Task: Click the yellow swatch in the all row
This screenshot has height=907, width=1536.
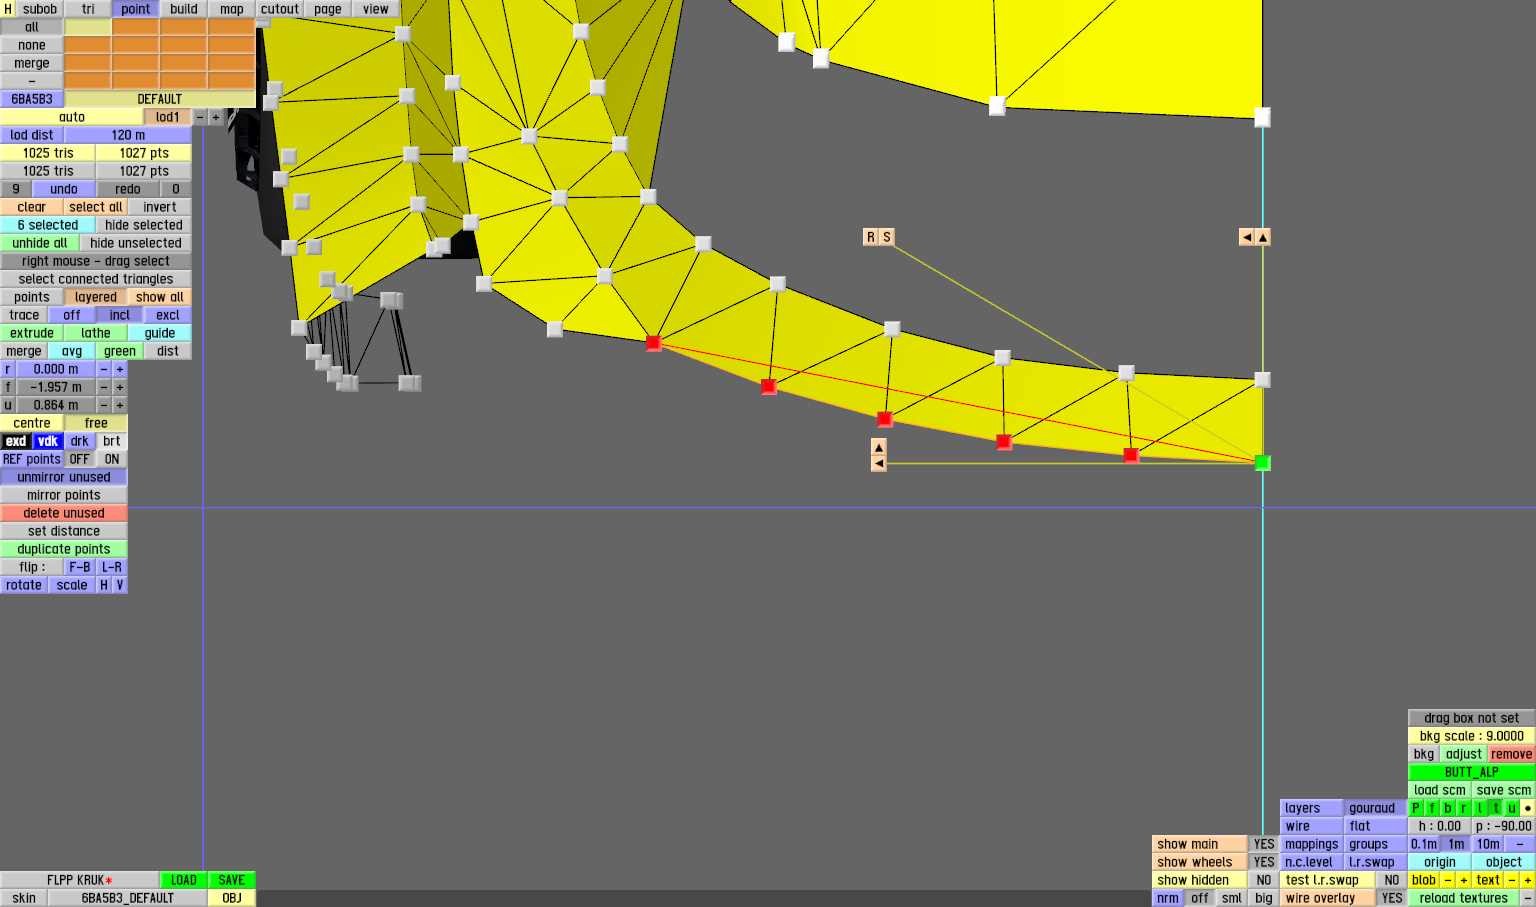Action: pos(88,27)
